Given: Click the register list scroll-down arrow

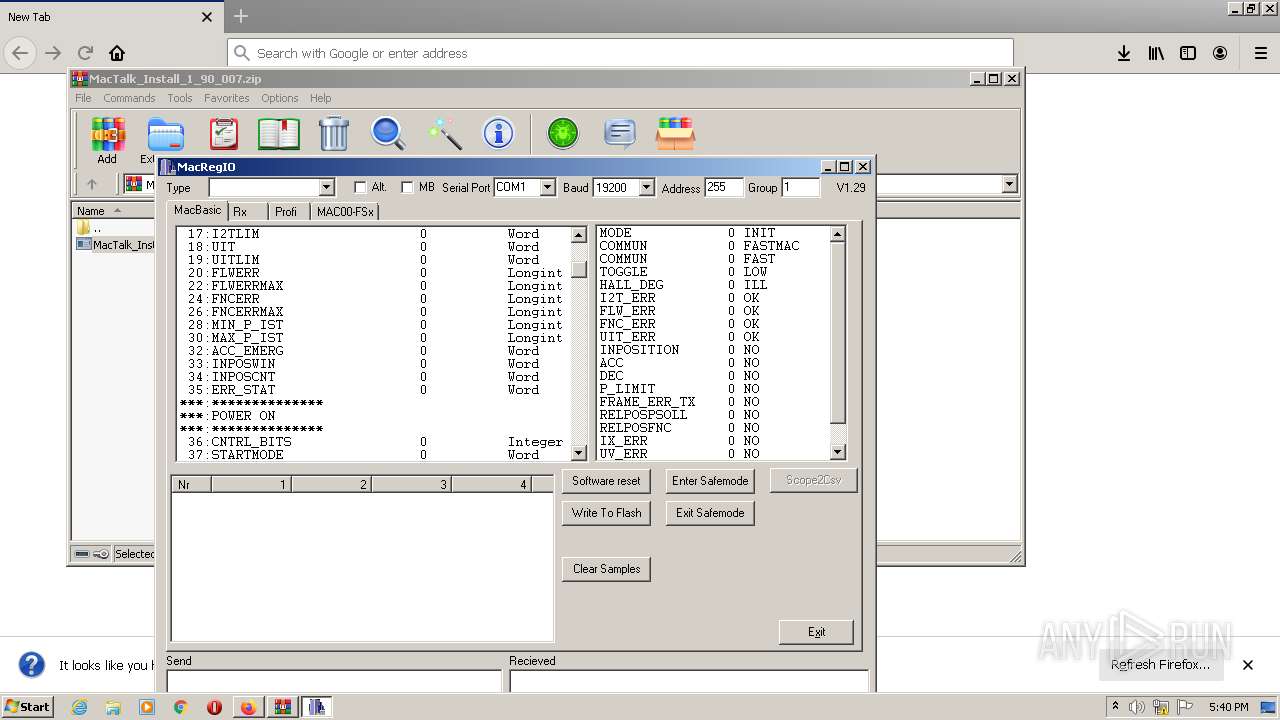Looking at the screenshot, I should click(x=579, y=453).
